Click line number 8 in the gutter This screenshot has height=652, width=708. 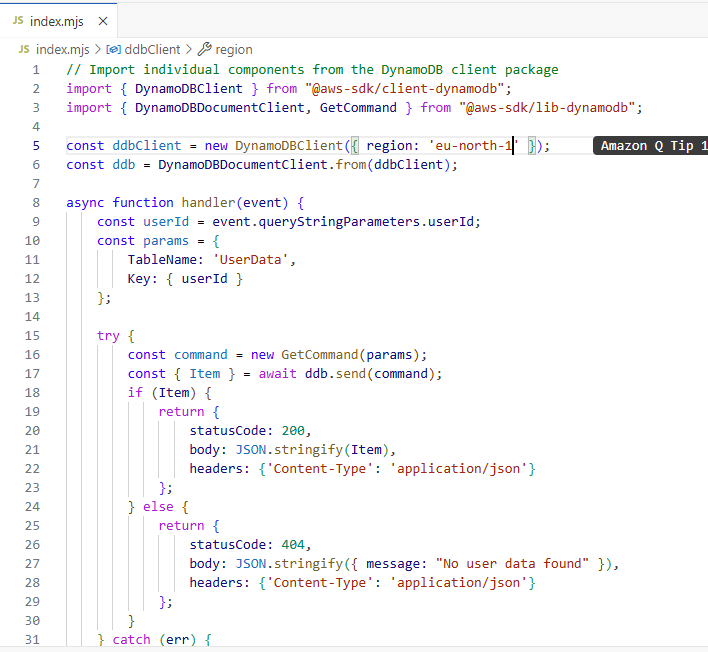click(36, 202)
